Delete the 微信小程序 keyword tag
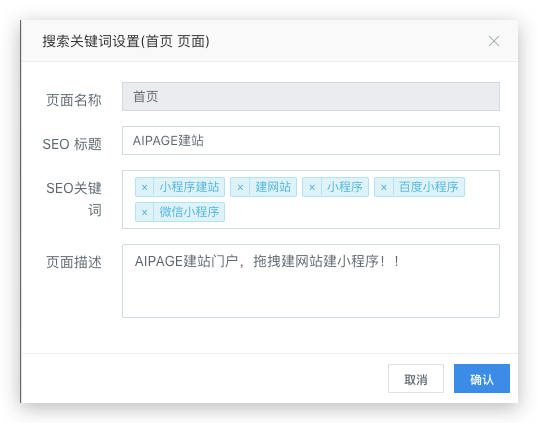This screenshot has width=538, height=423. click(144, 212)
